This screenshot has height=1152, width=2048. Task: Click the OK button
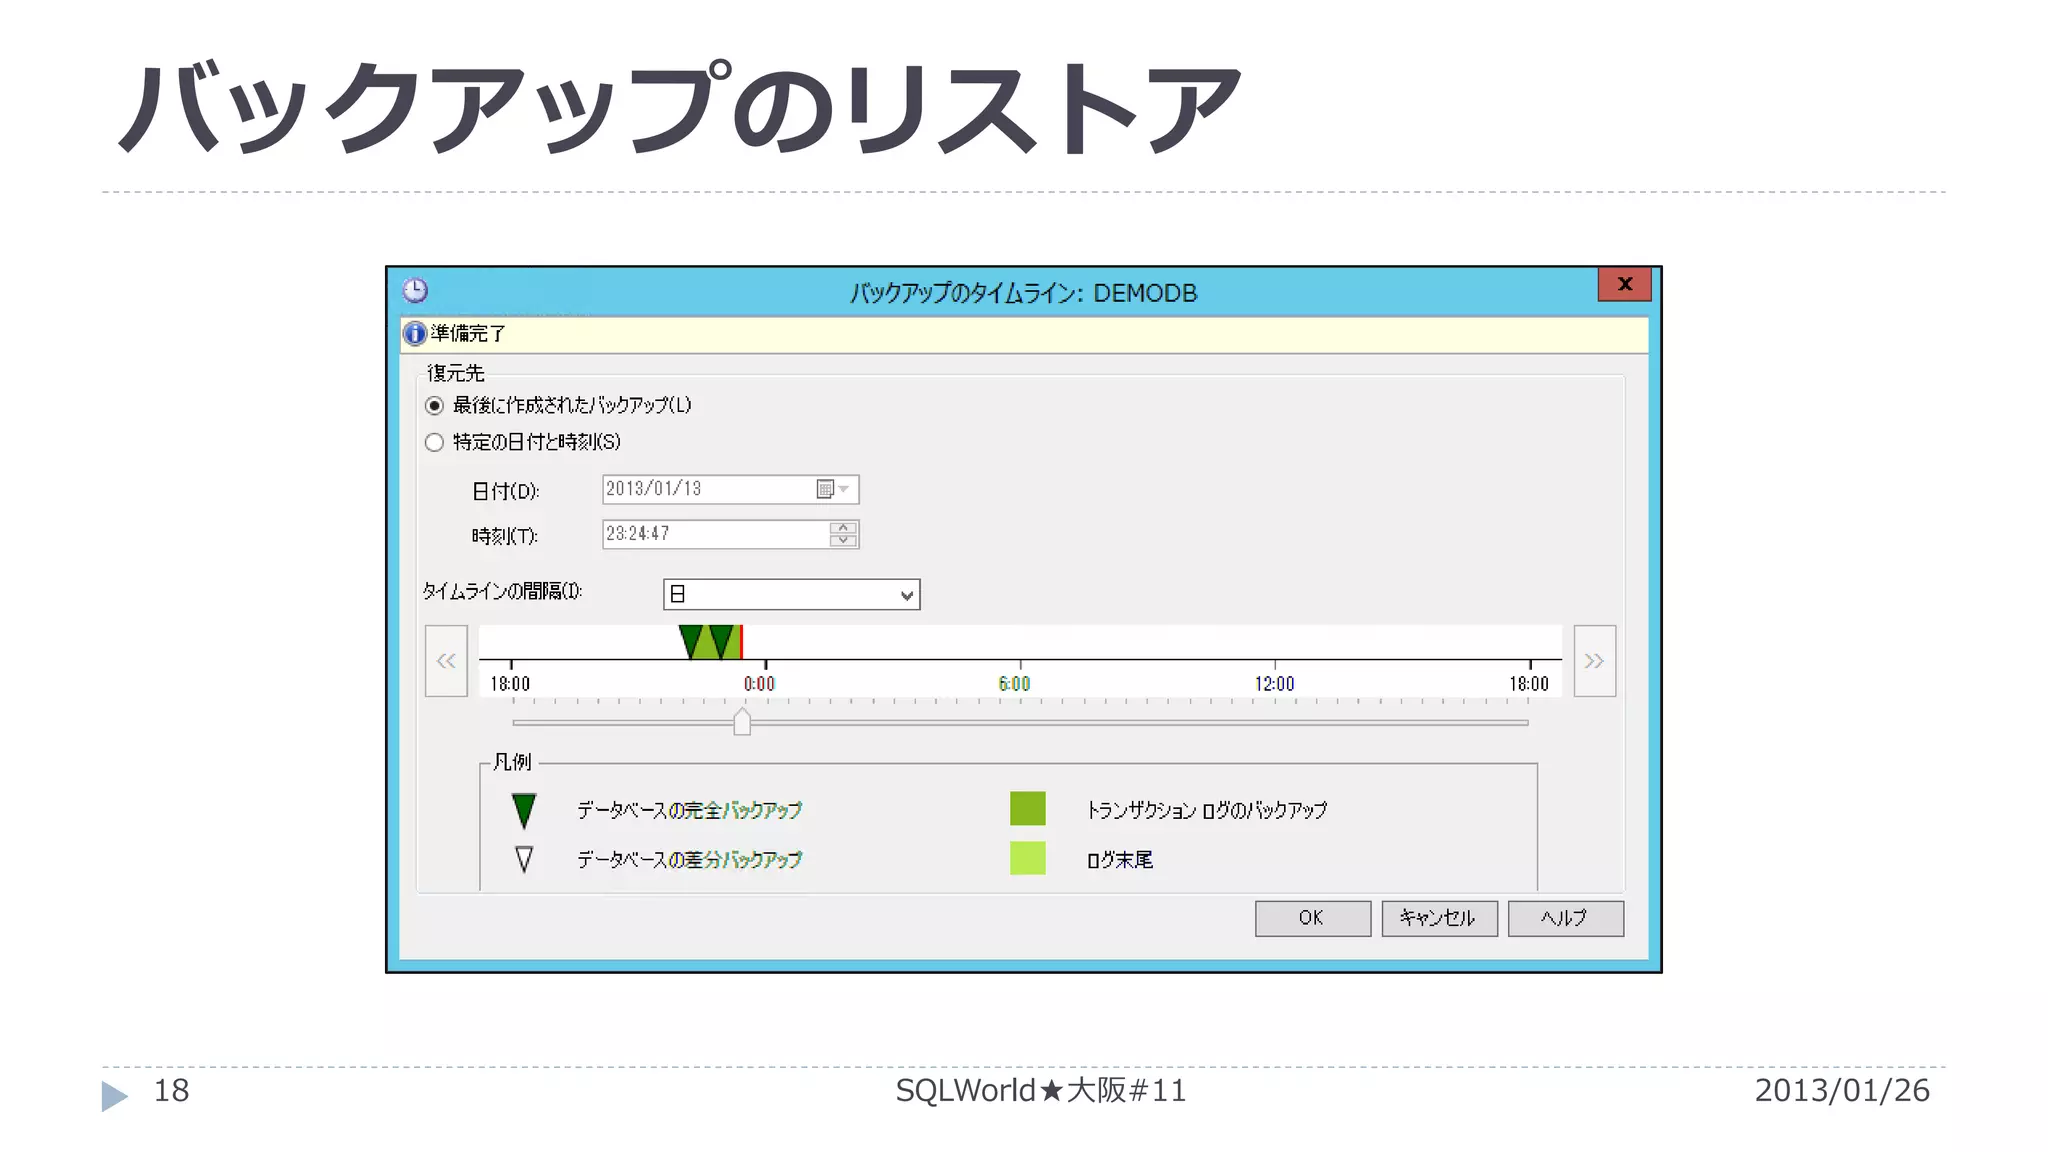1312,918
